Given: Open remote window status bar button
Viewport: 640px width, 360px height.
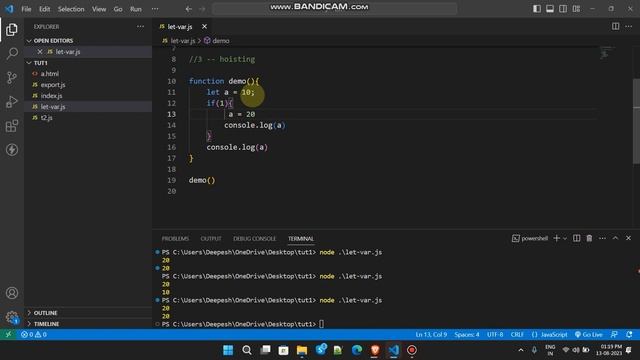Looking at the screenshot, I should pos(8,335).
